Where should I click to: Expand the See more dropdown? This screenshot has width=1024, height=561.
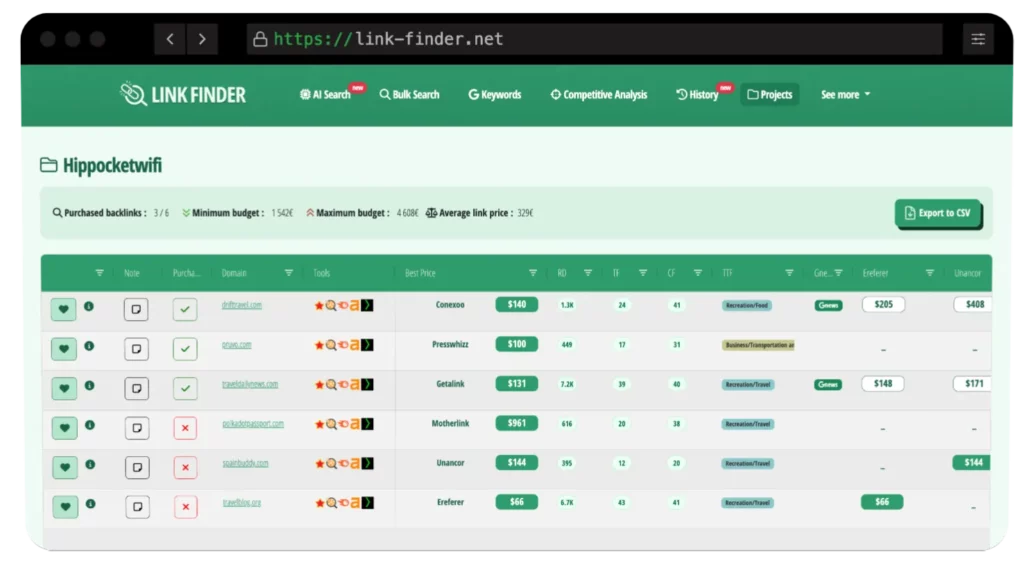coord(845,95)
